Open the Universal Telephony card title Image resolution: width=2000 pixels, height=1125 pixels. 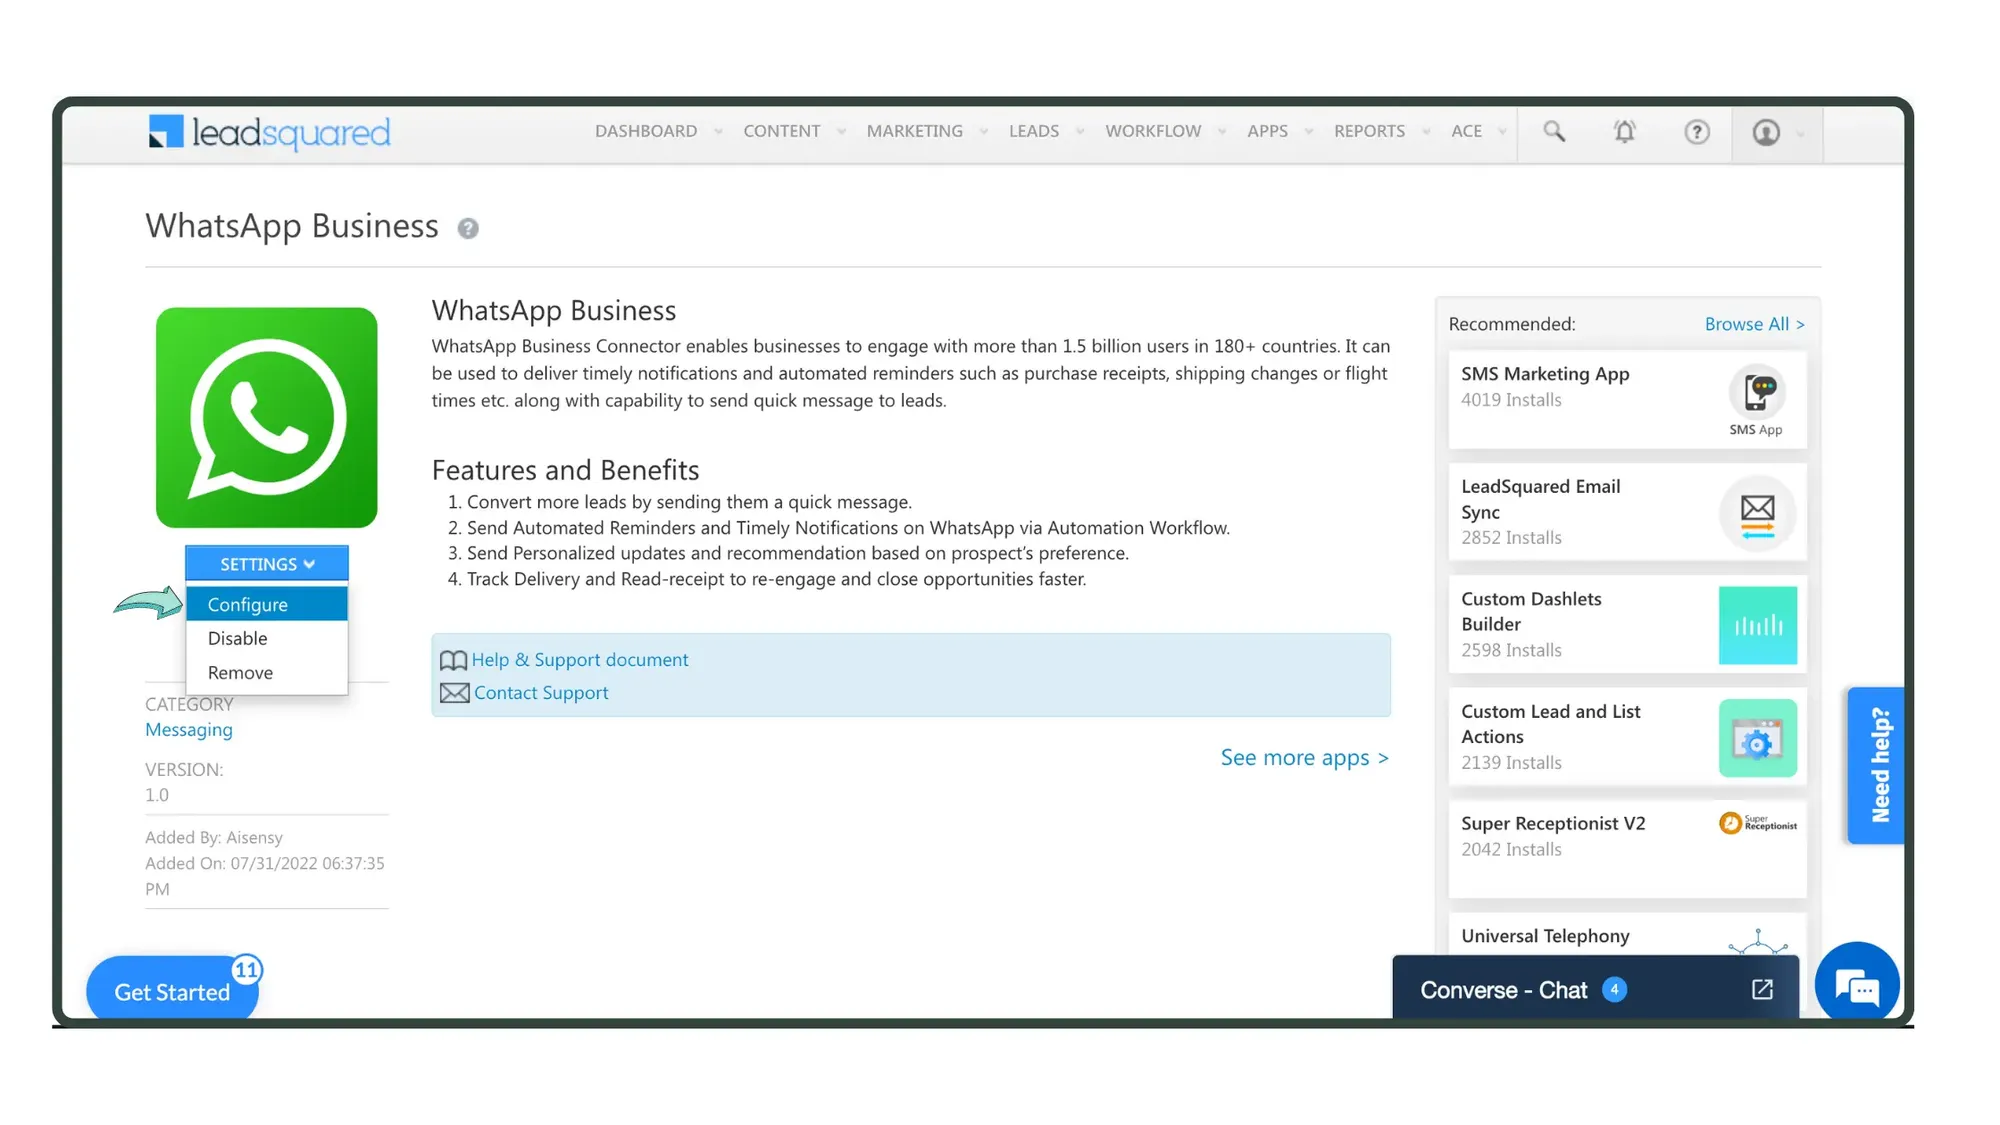(1545, 936)
